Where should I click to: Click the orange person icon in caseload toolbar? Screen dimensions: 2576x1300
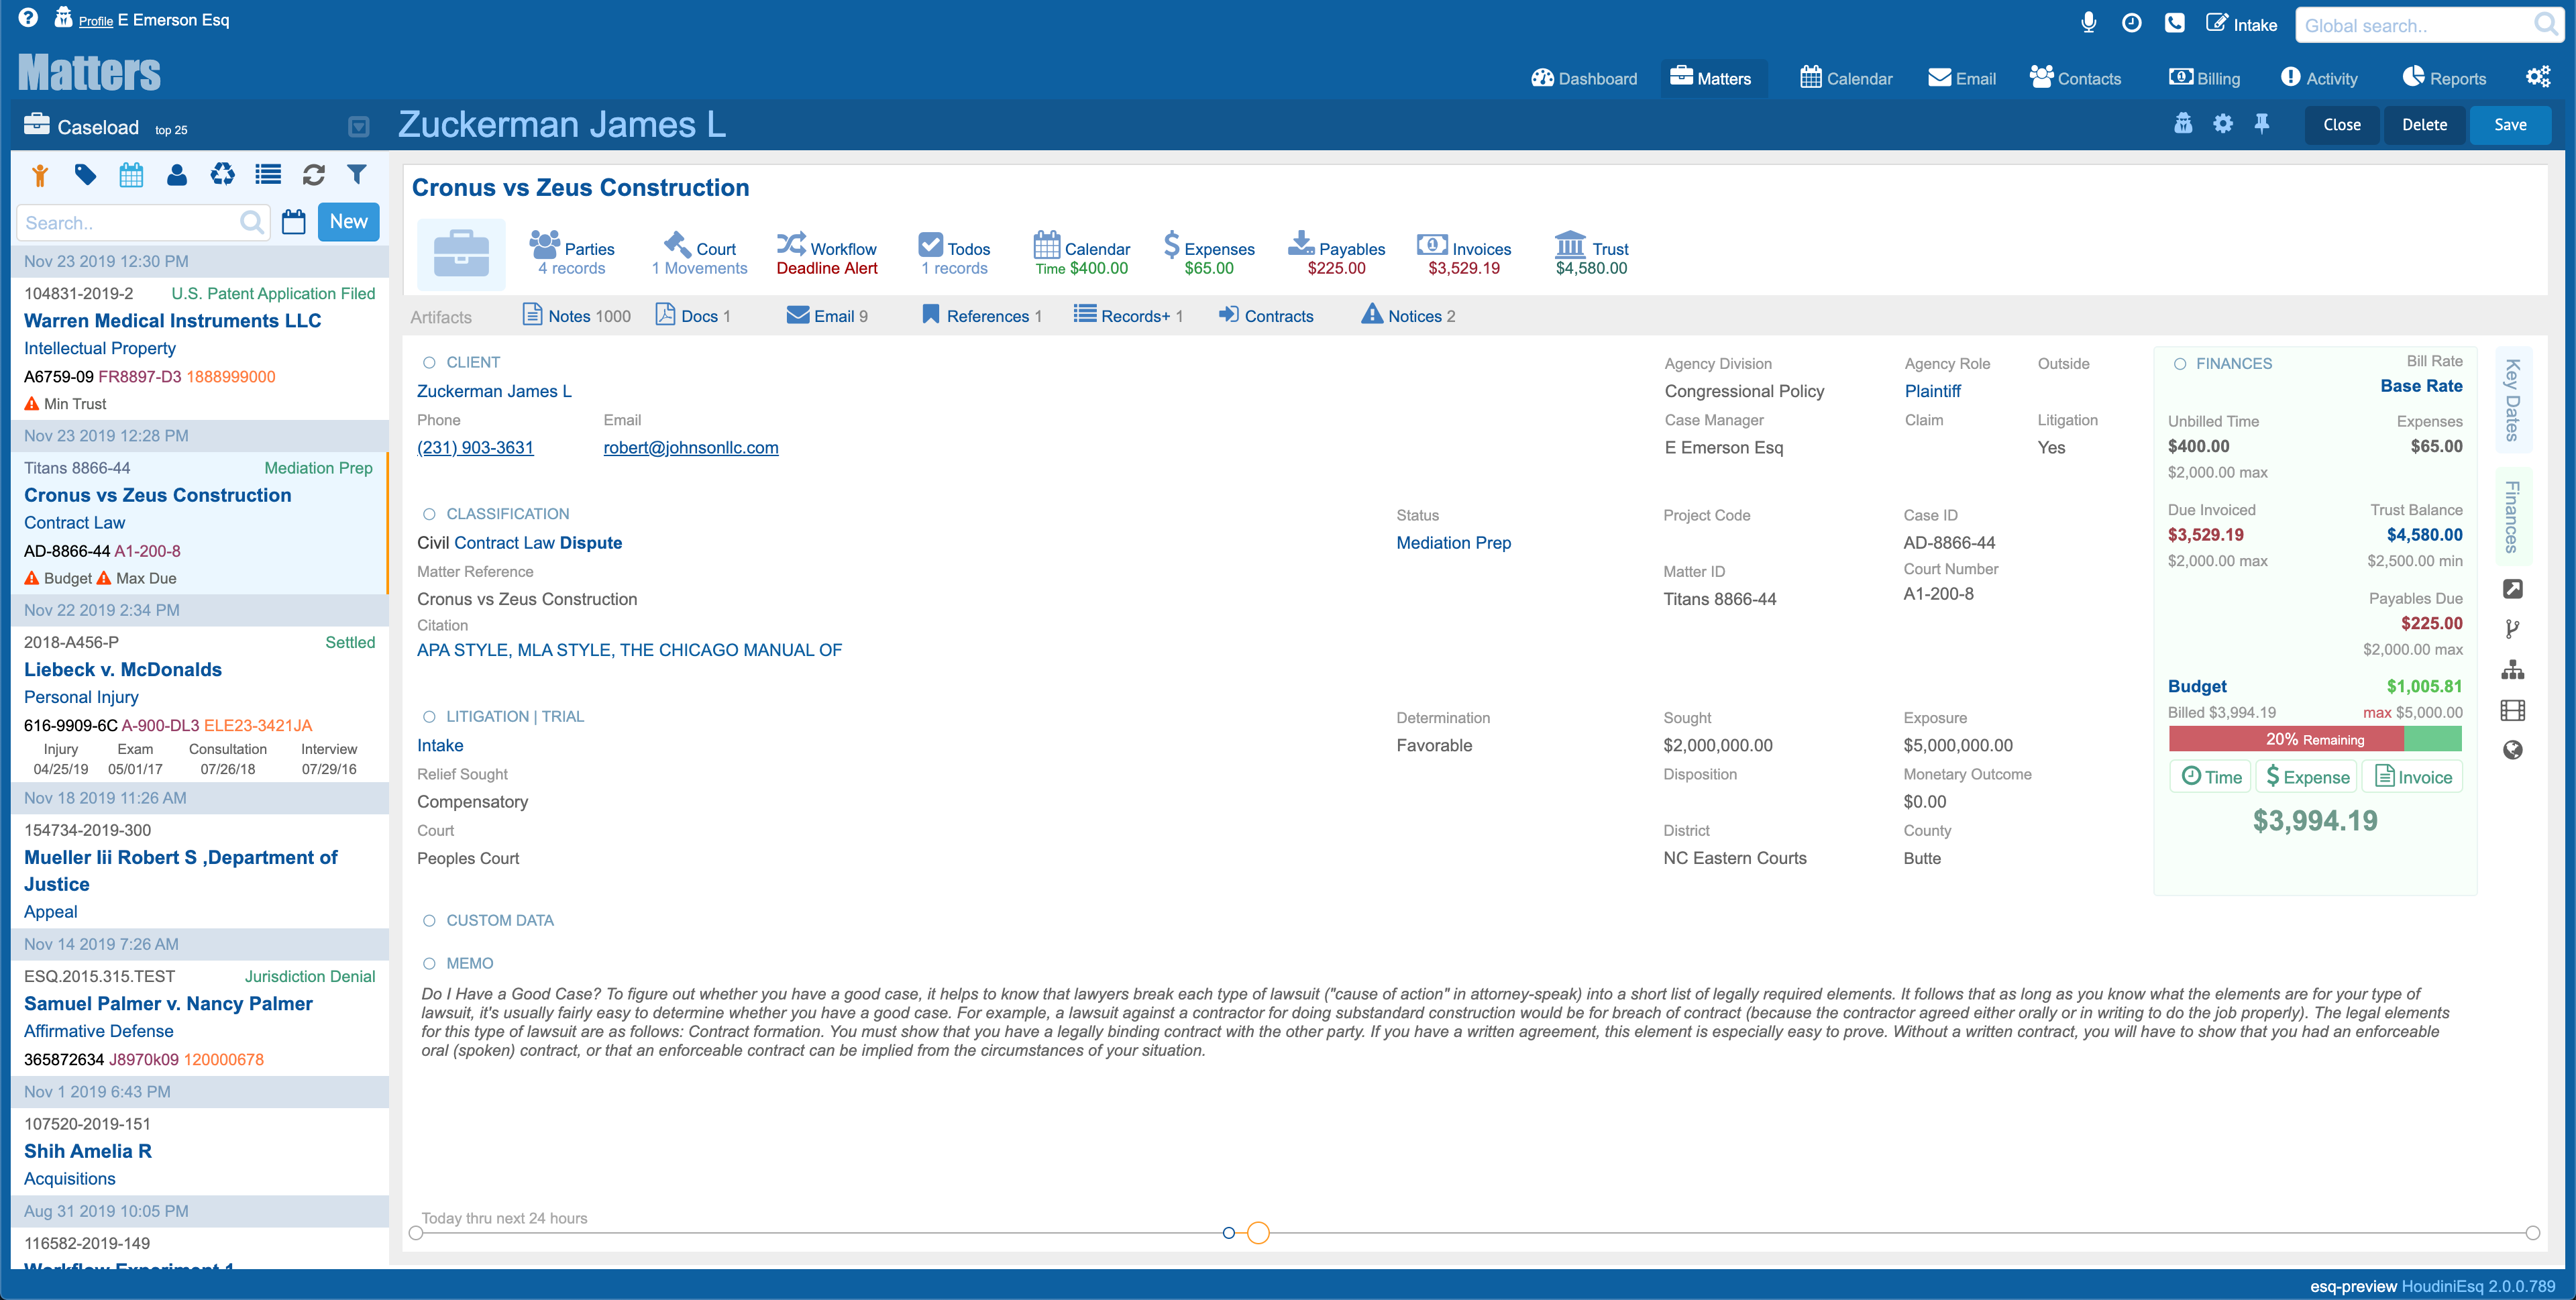coord(40,175)
